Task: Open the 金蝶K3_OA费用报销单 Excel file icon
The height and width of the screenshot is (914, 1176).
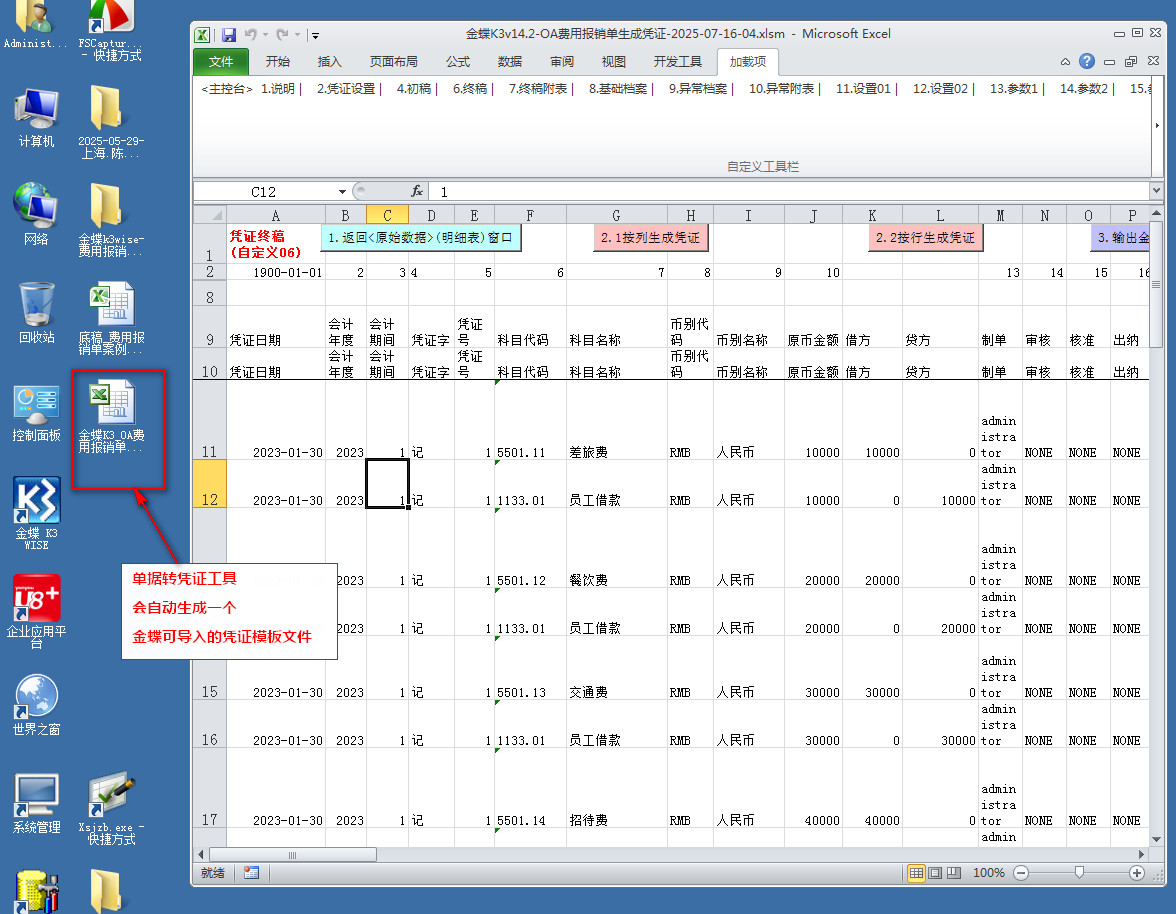Action: click(111, 416)
